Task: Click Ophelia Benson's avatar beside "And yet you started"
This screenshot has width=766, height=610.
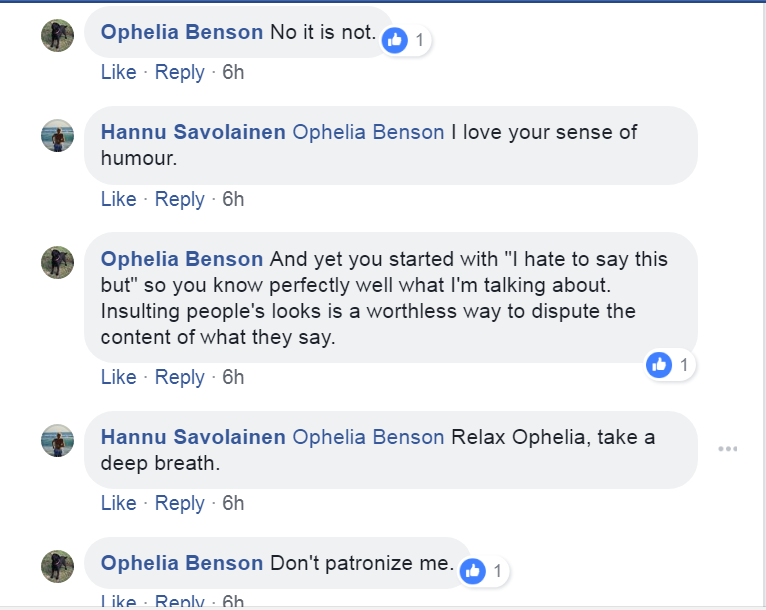Action: click(x=57, y=262)
